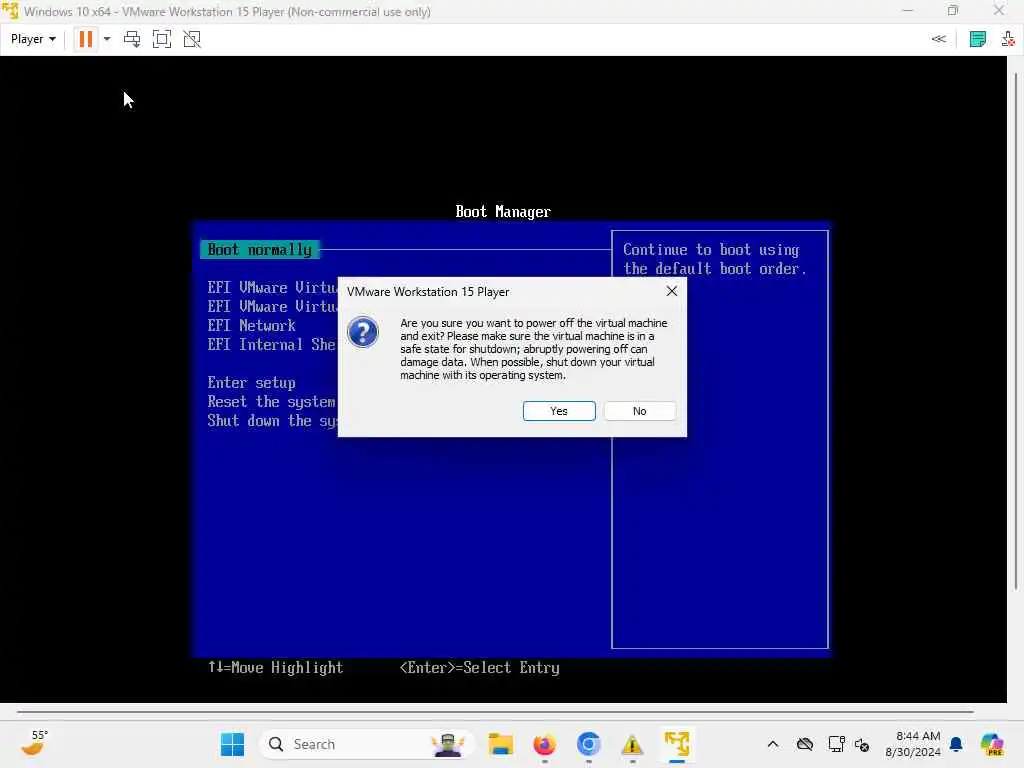
Task: Select the Reset the system entry
Action: point(272,402)
